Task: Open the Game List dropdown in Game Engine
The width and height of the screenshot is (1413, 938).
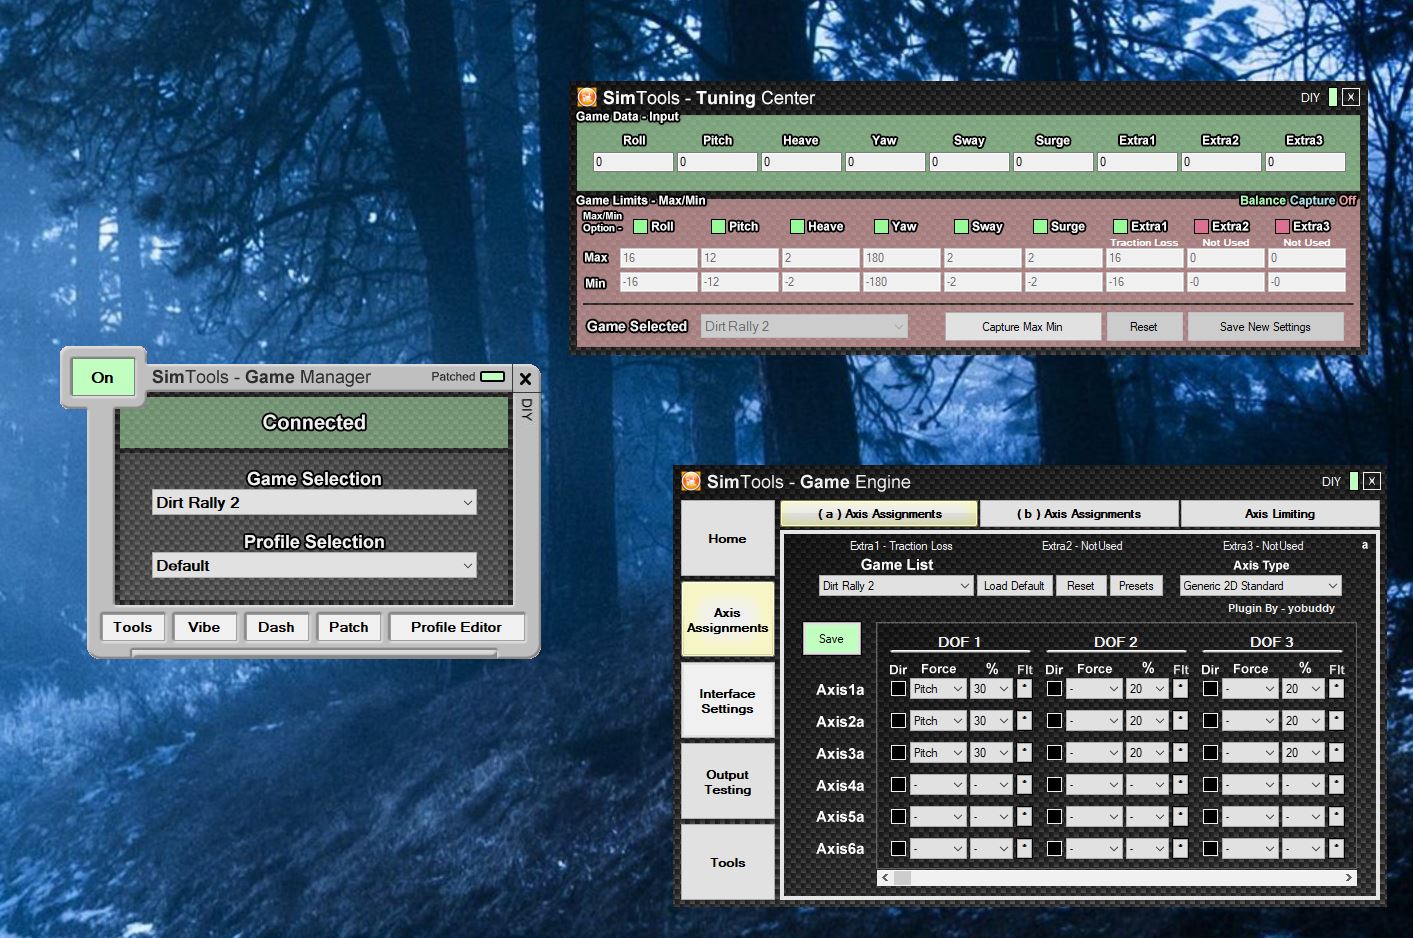Action: tap(896, 586)
